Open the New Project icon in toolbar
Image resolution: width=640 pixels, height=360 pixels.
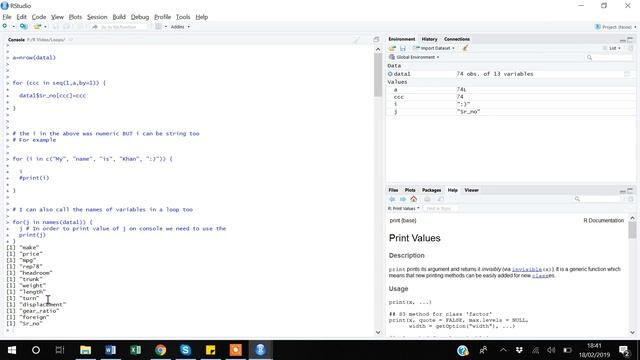(23, 27)
